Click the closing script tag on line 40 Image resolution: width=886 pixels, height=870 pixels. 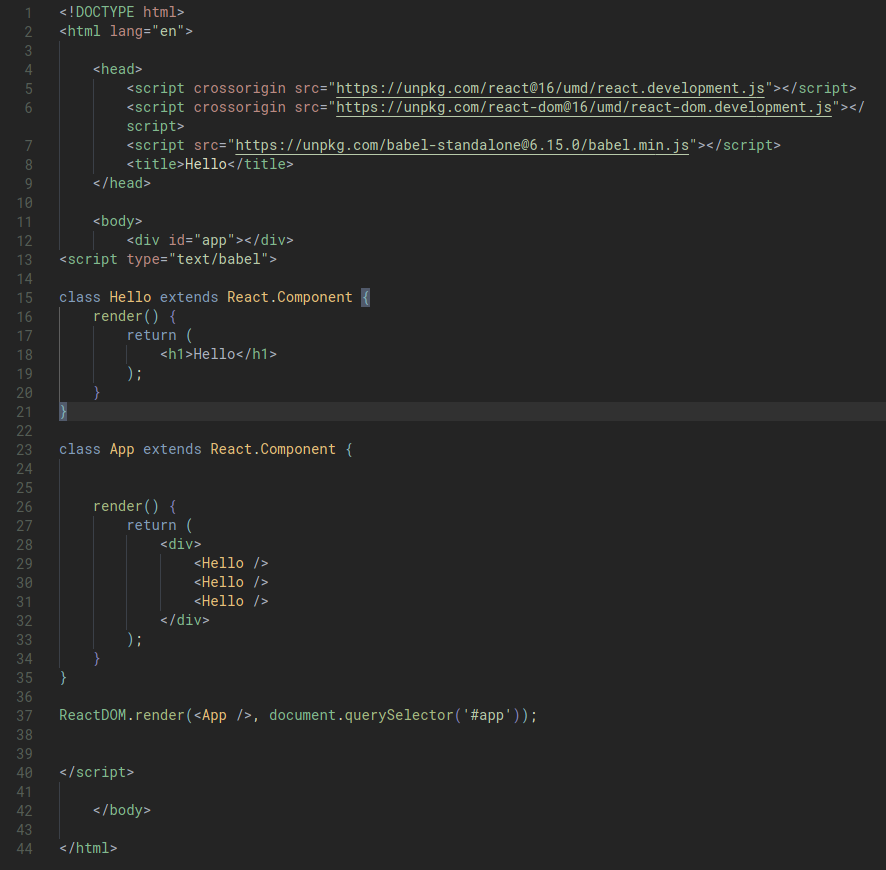click(x=97, y=772)
